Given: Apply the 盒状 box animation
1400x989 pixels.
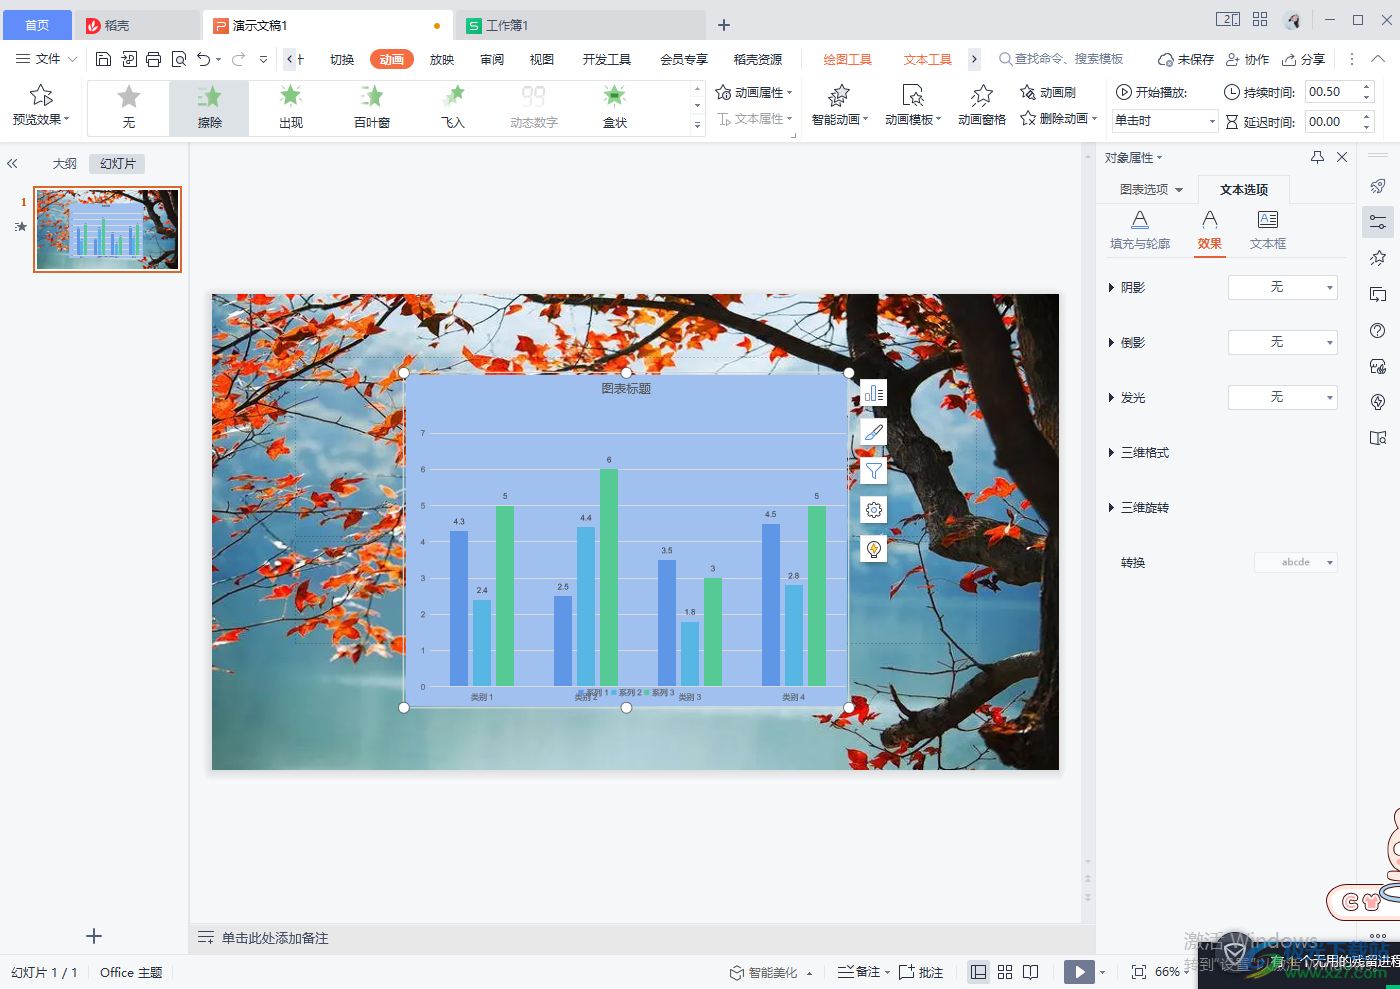Looking at the screenshot, I should pos(615,108).
